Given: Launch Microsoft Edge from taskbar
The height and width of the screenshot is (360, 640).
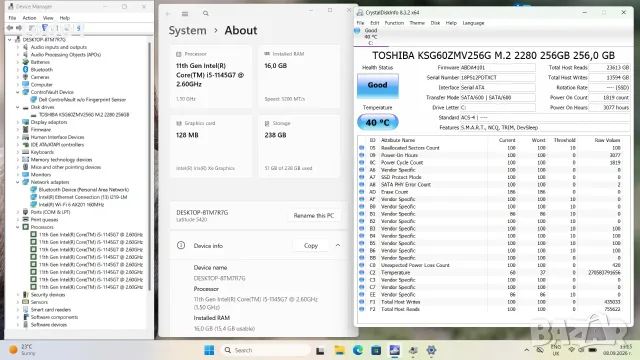Looking at the screenshot, I should tap(358, 350).
